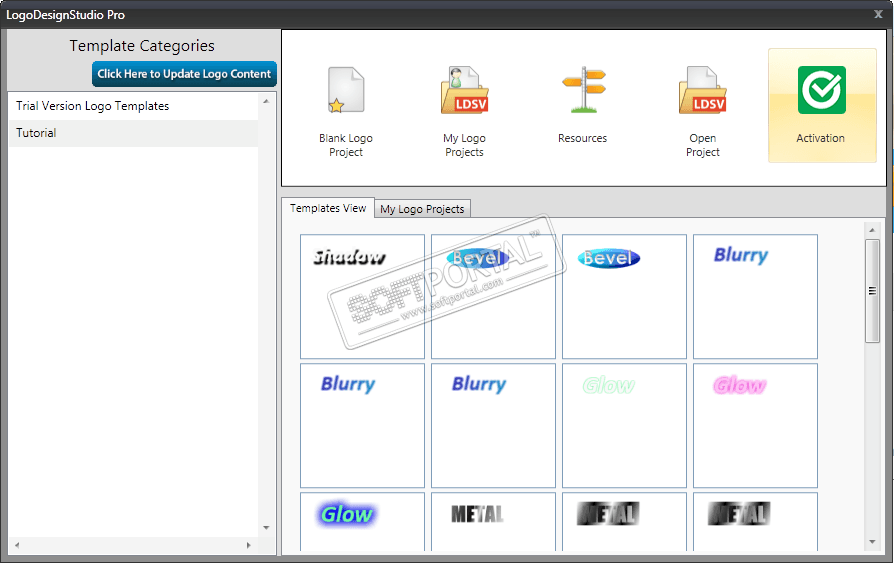
Task: Pick the pale green Glow template
Action: 624,425
